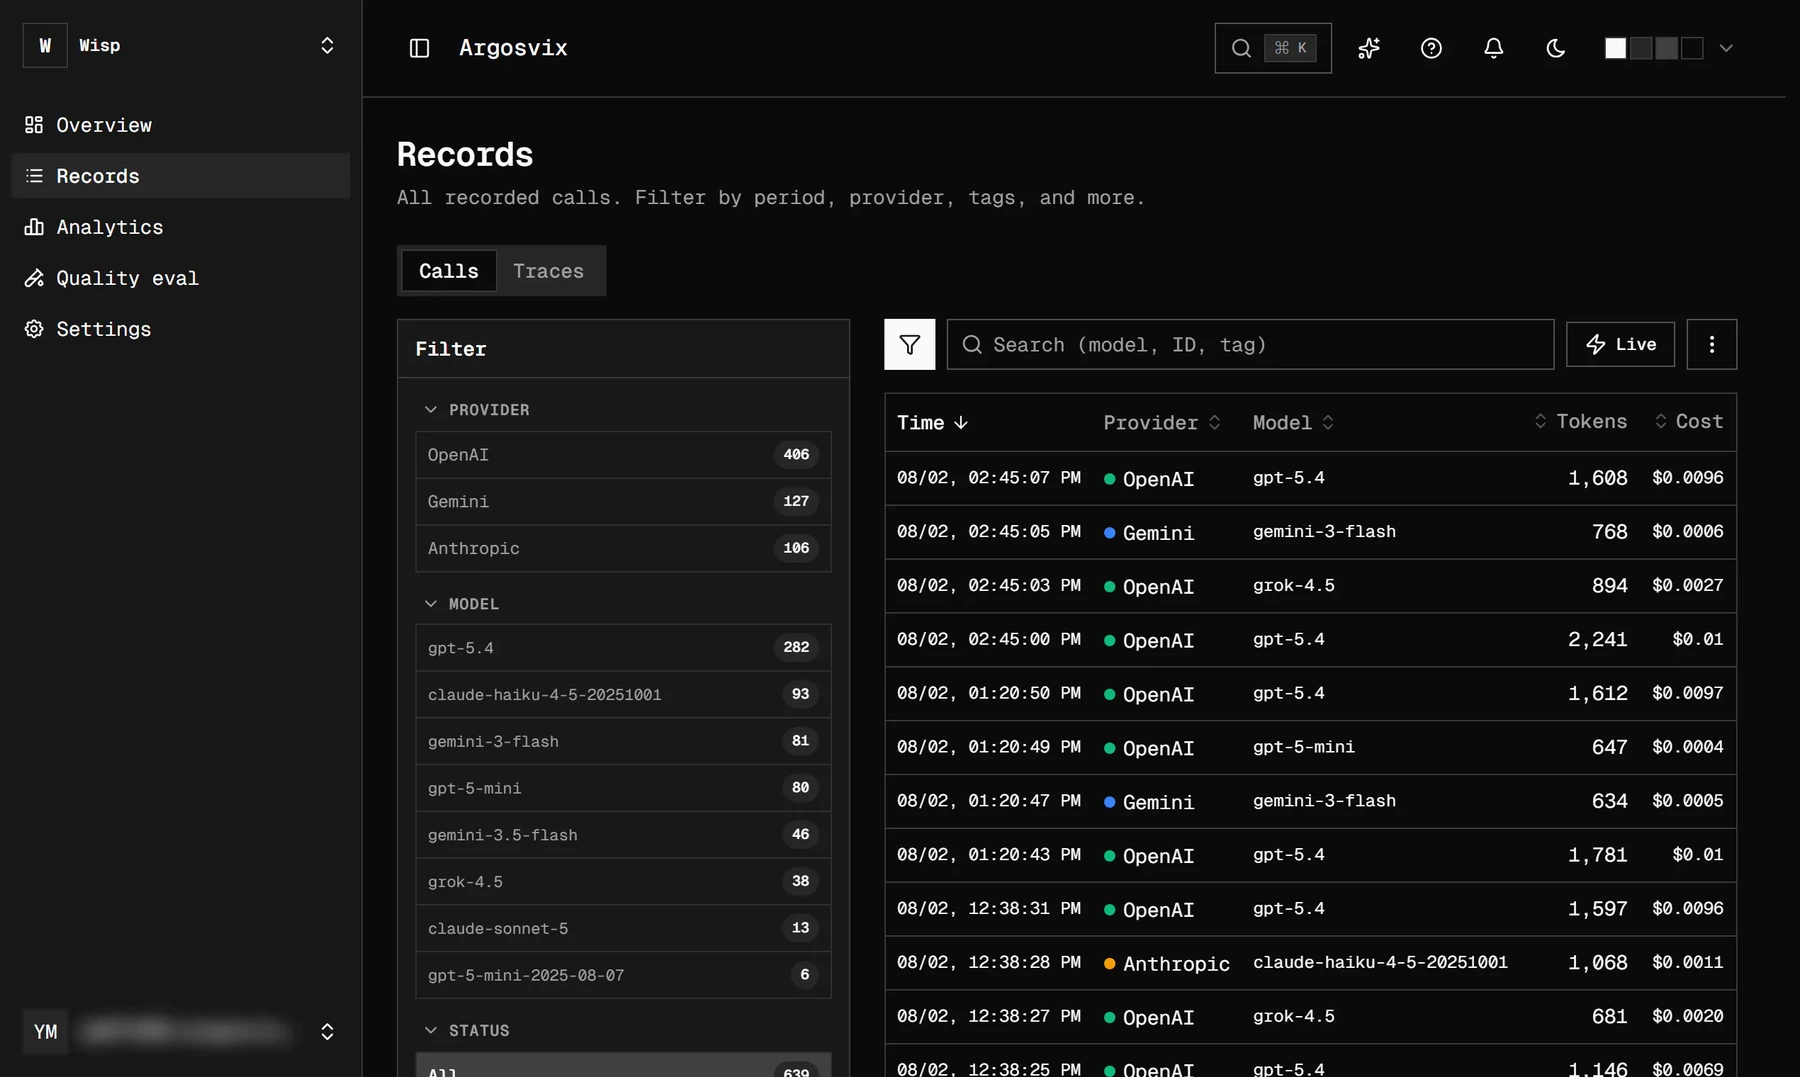Select the Calls tab
Viewport: 1800px width, 1077px height.
pyautogui.click(x=448, y=271)
